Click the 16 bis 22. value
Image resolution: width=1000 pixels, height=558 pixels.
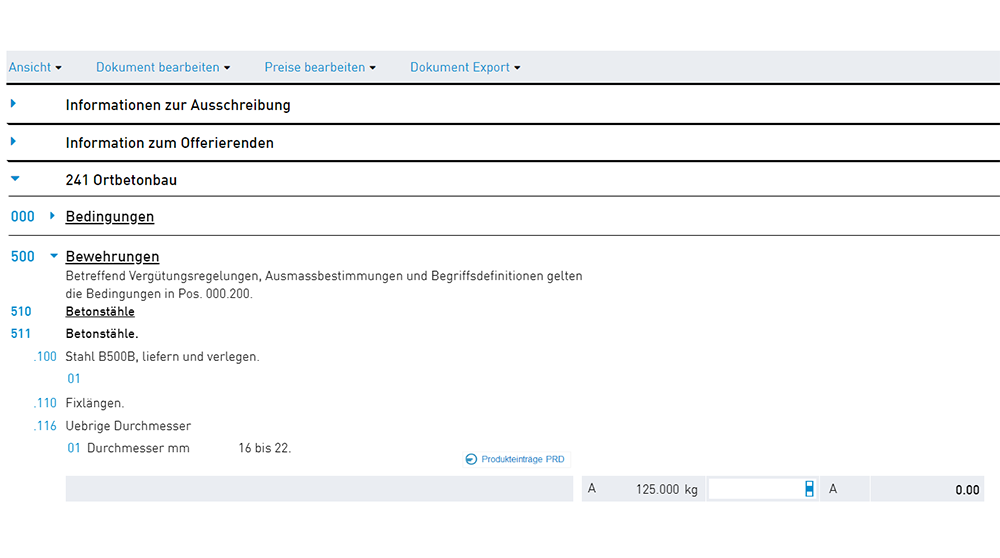tap(265, 448)
